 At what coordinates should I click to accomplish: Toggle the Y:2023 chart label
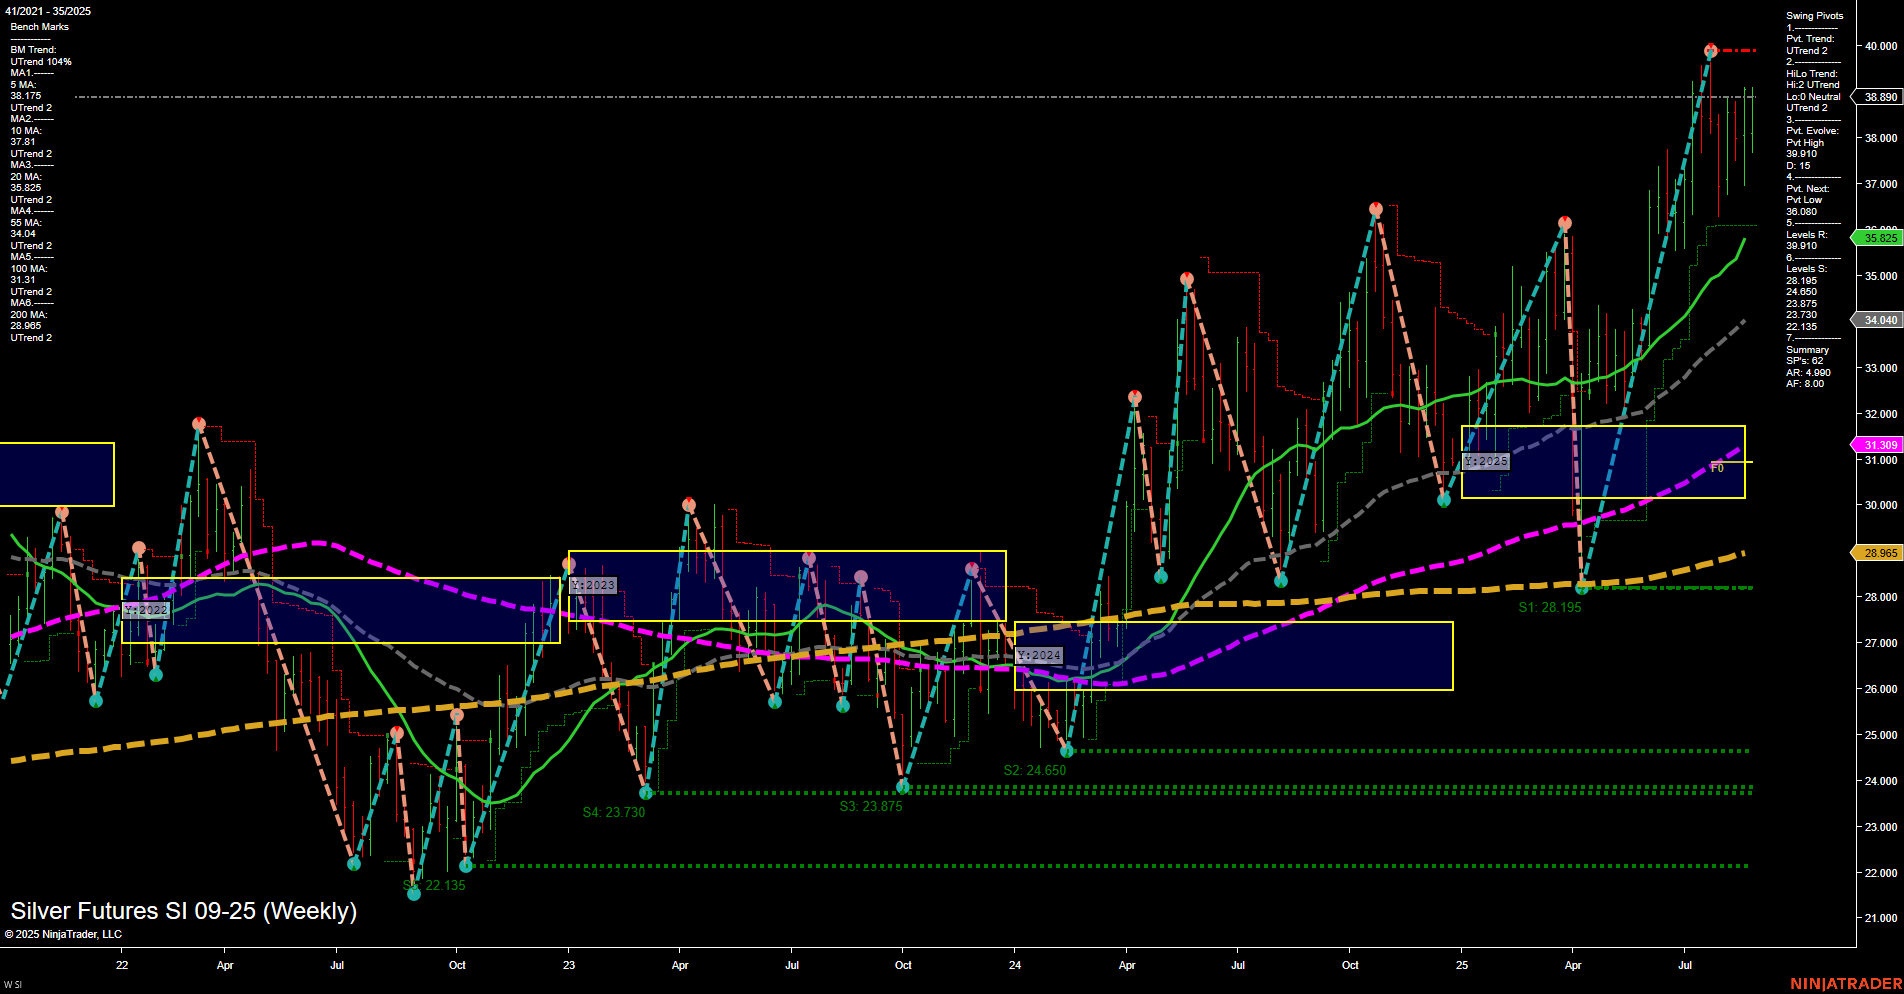coord(592,584)
